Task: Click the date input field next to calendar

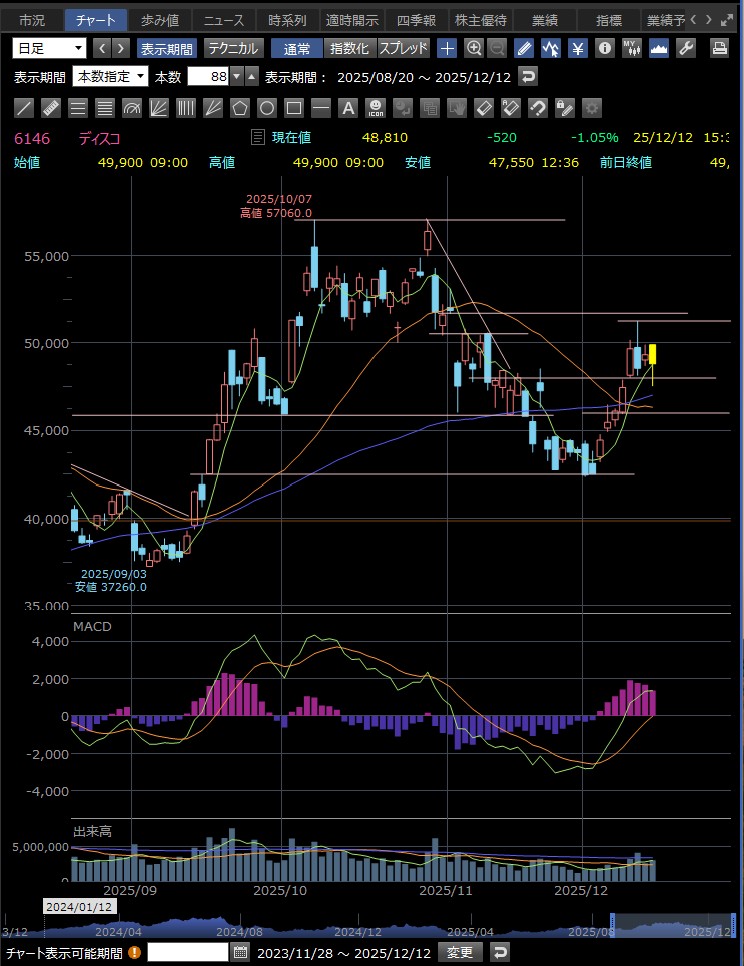Action: pyautogui.click(x=188, y=952)
